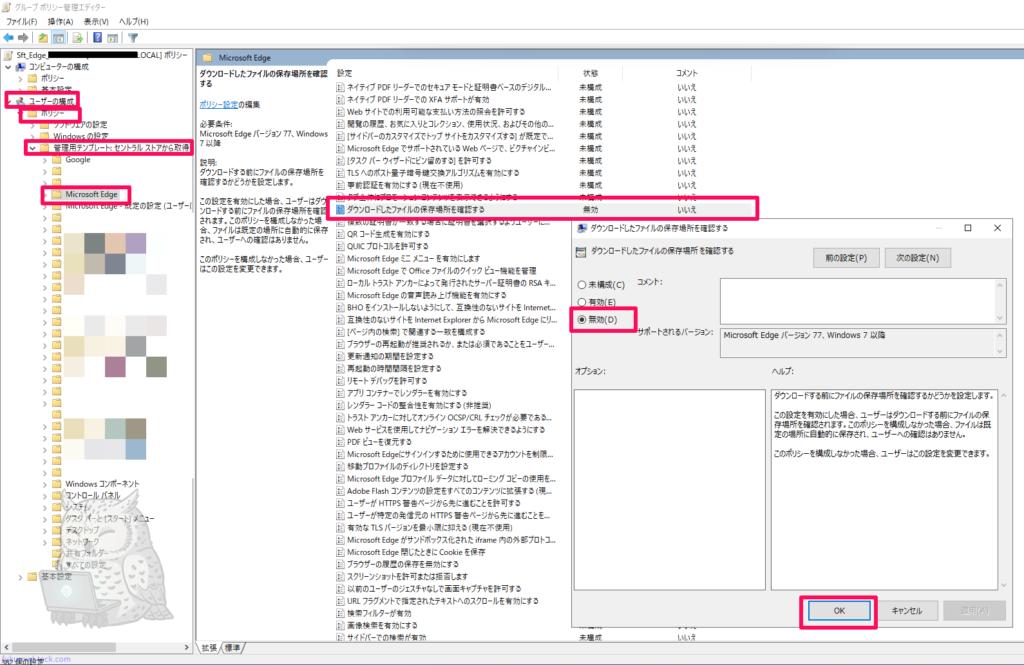The image size is (1024, 665).
Task: Collapse the コンピューターの構成 tree node
Action: pyautogui.click(x=8, y=67)
